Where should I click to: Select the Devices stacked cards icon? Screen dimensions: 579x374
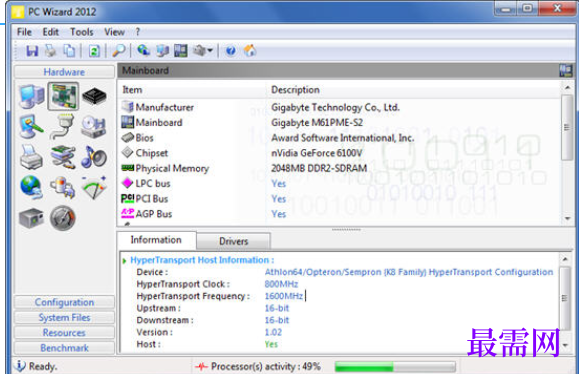pyautogui.click(x=63, y=157)
